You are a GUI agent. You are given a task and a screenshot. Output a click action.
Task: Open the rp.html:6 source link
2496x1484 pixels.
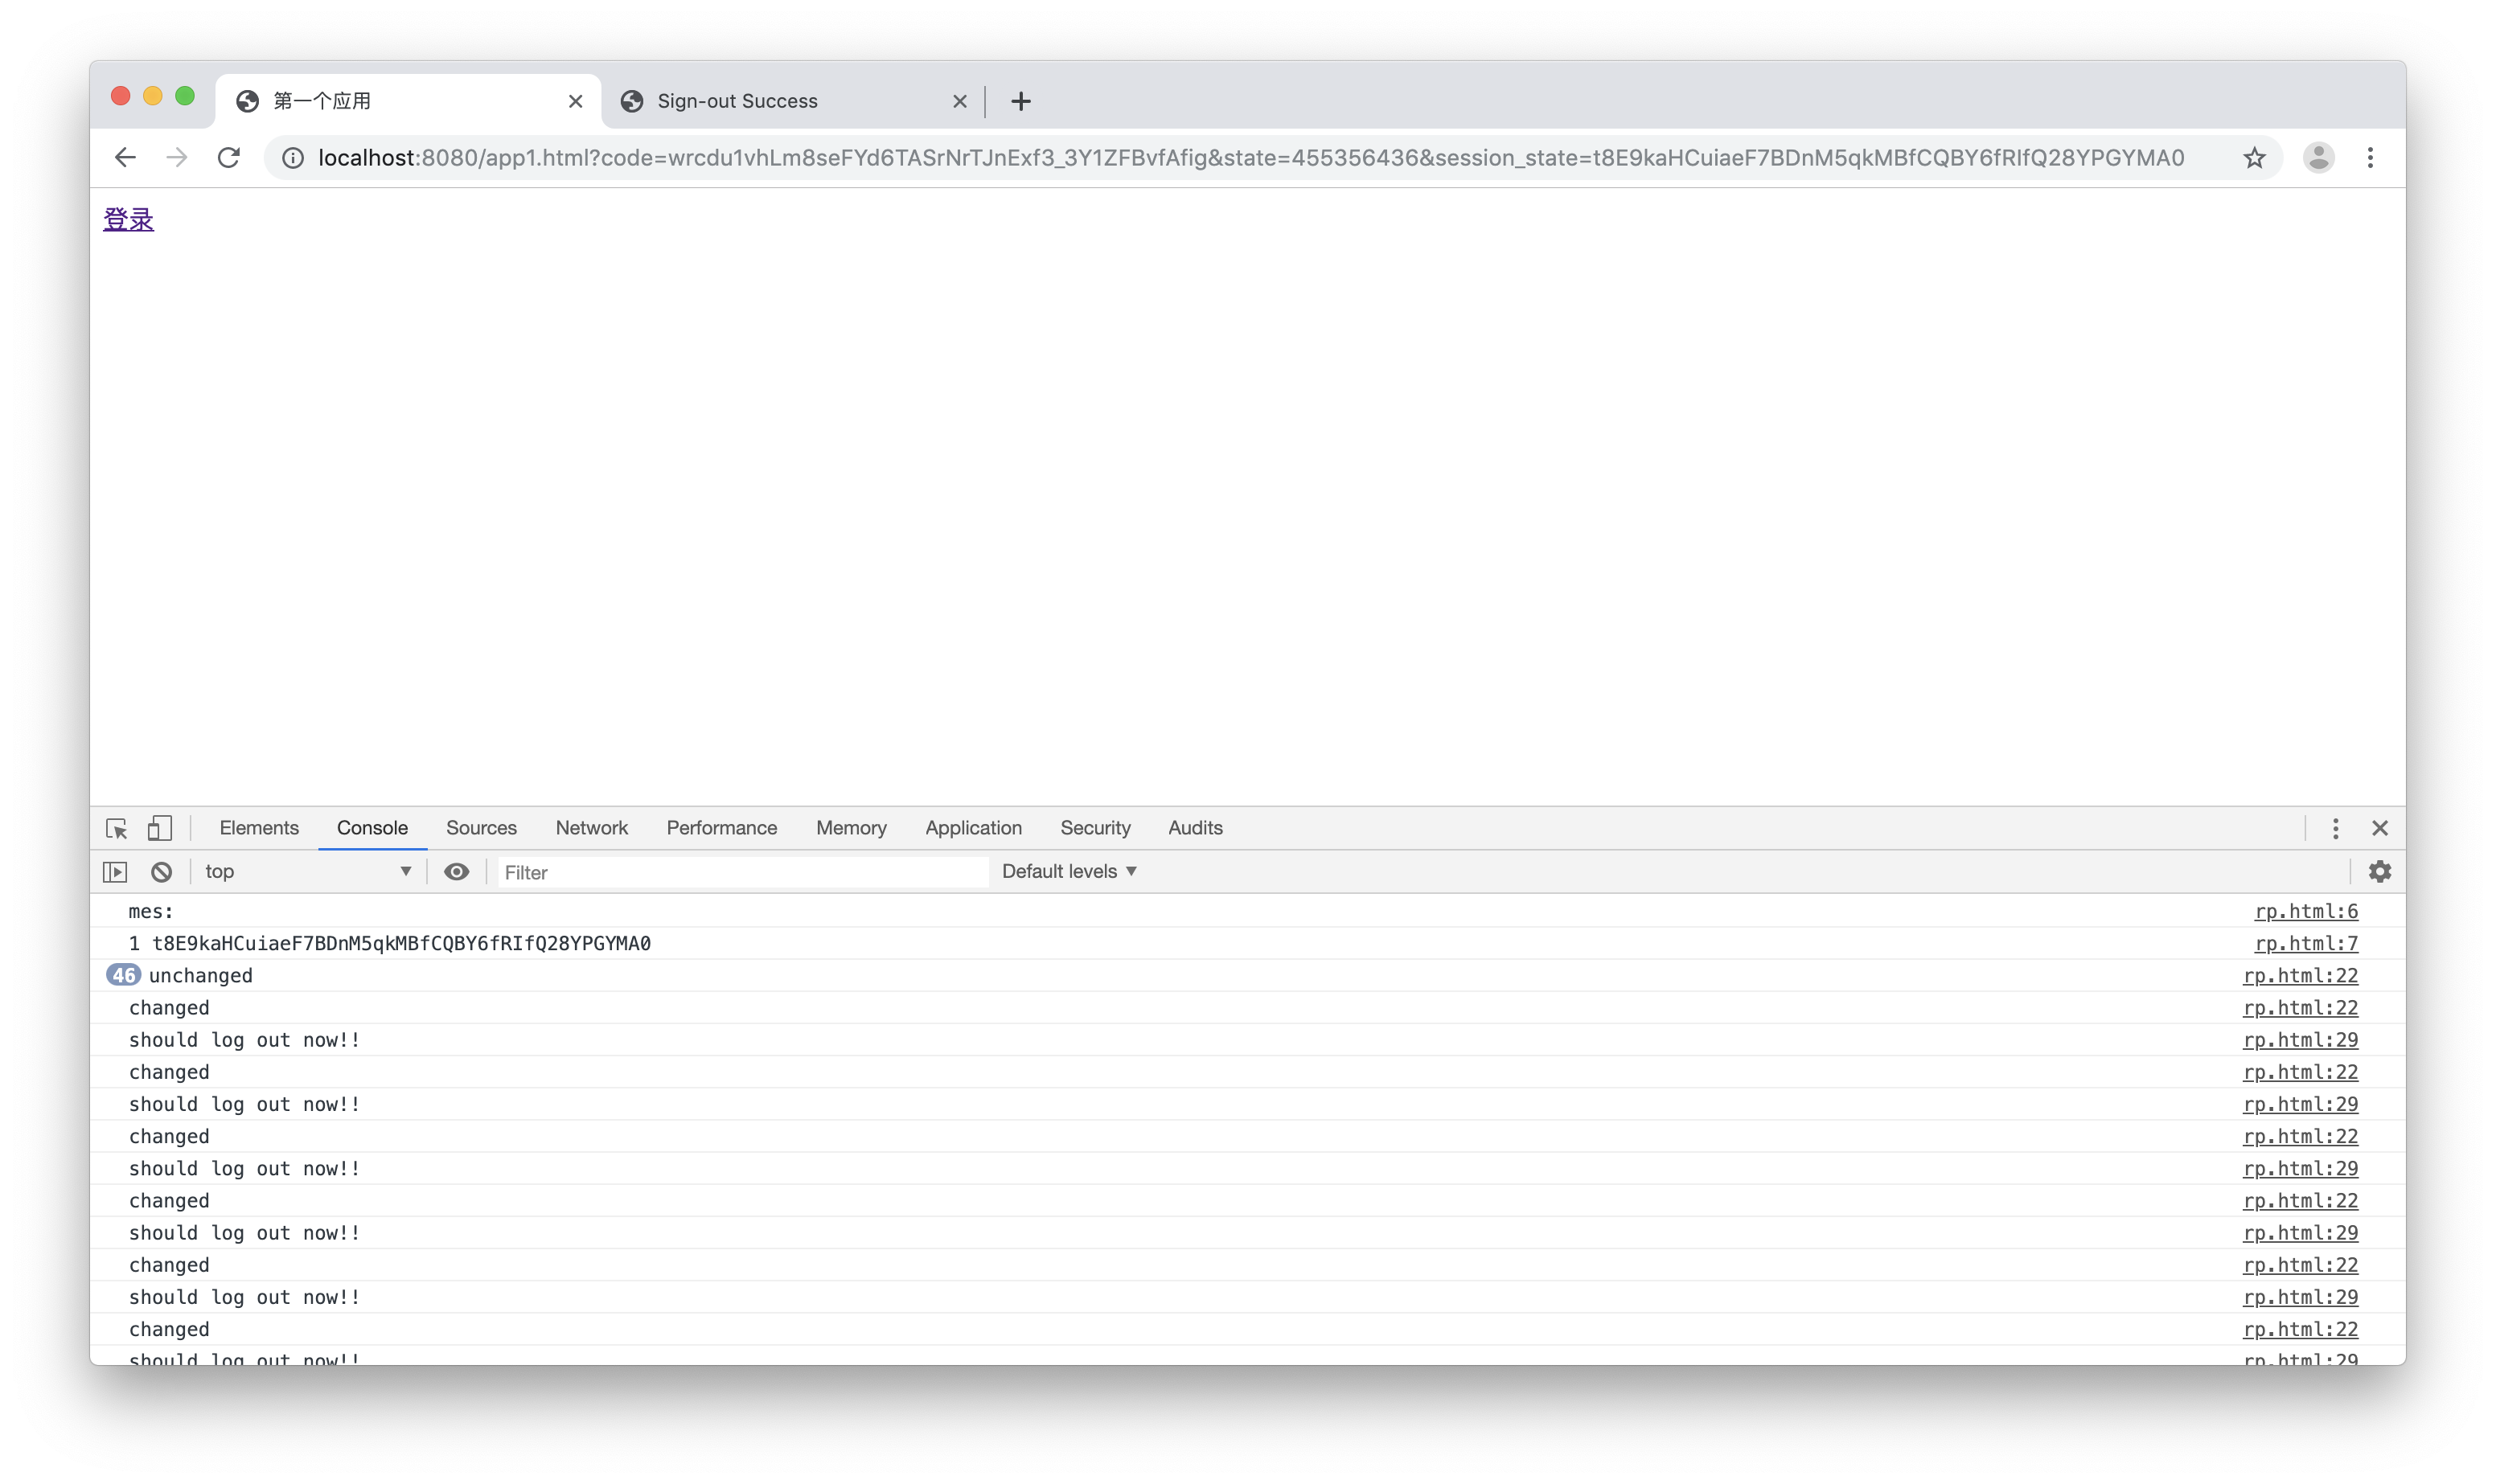[x=2306, y=911]
